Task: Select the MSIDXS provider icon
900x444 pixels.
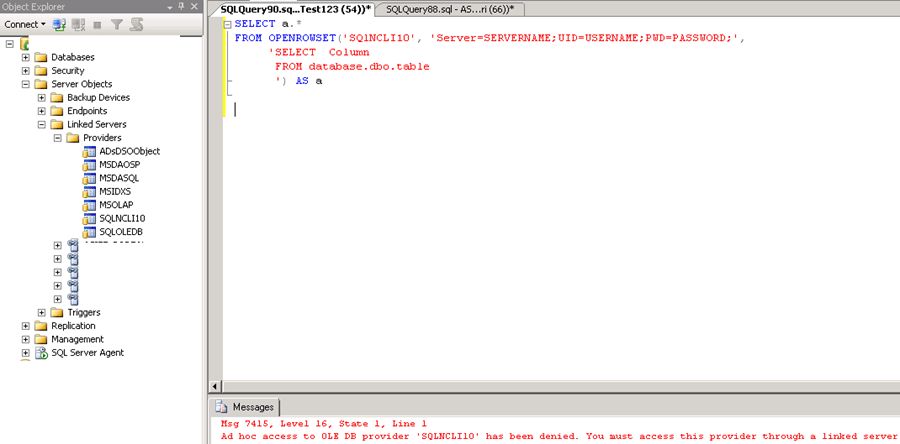Action: [89, 192]
